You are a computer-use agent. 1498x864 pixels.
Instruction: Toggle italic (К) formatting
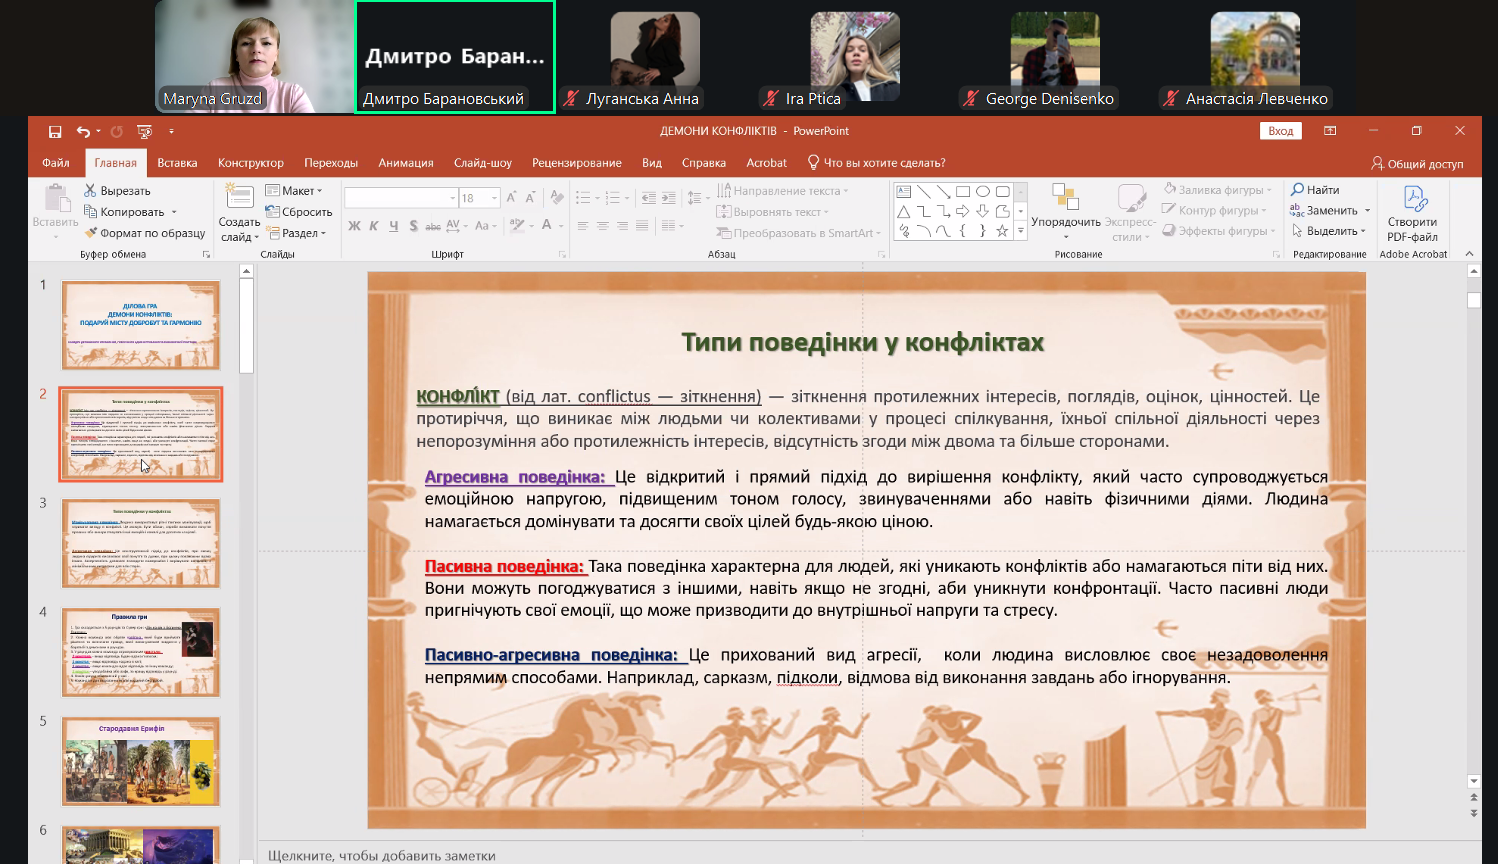click(374, 226)
